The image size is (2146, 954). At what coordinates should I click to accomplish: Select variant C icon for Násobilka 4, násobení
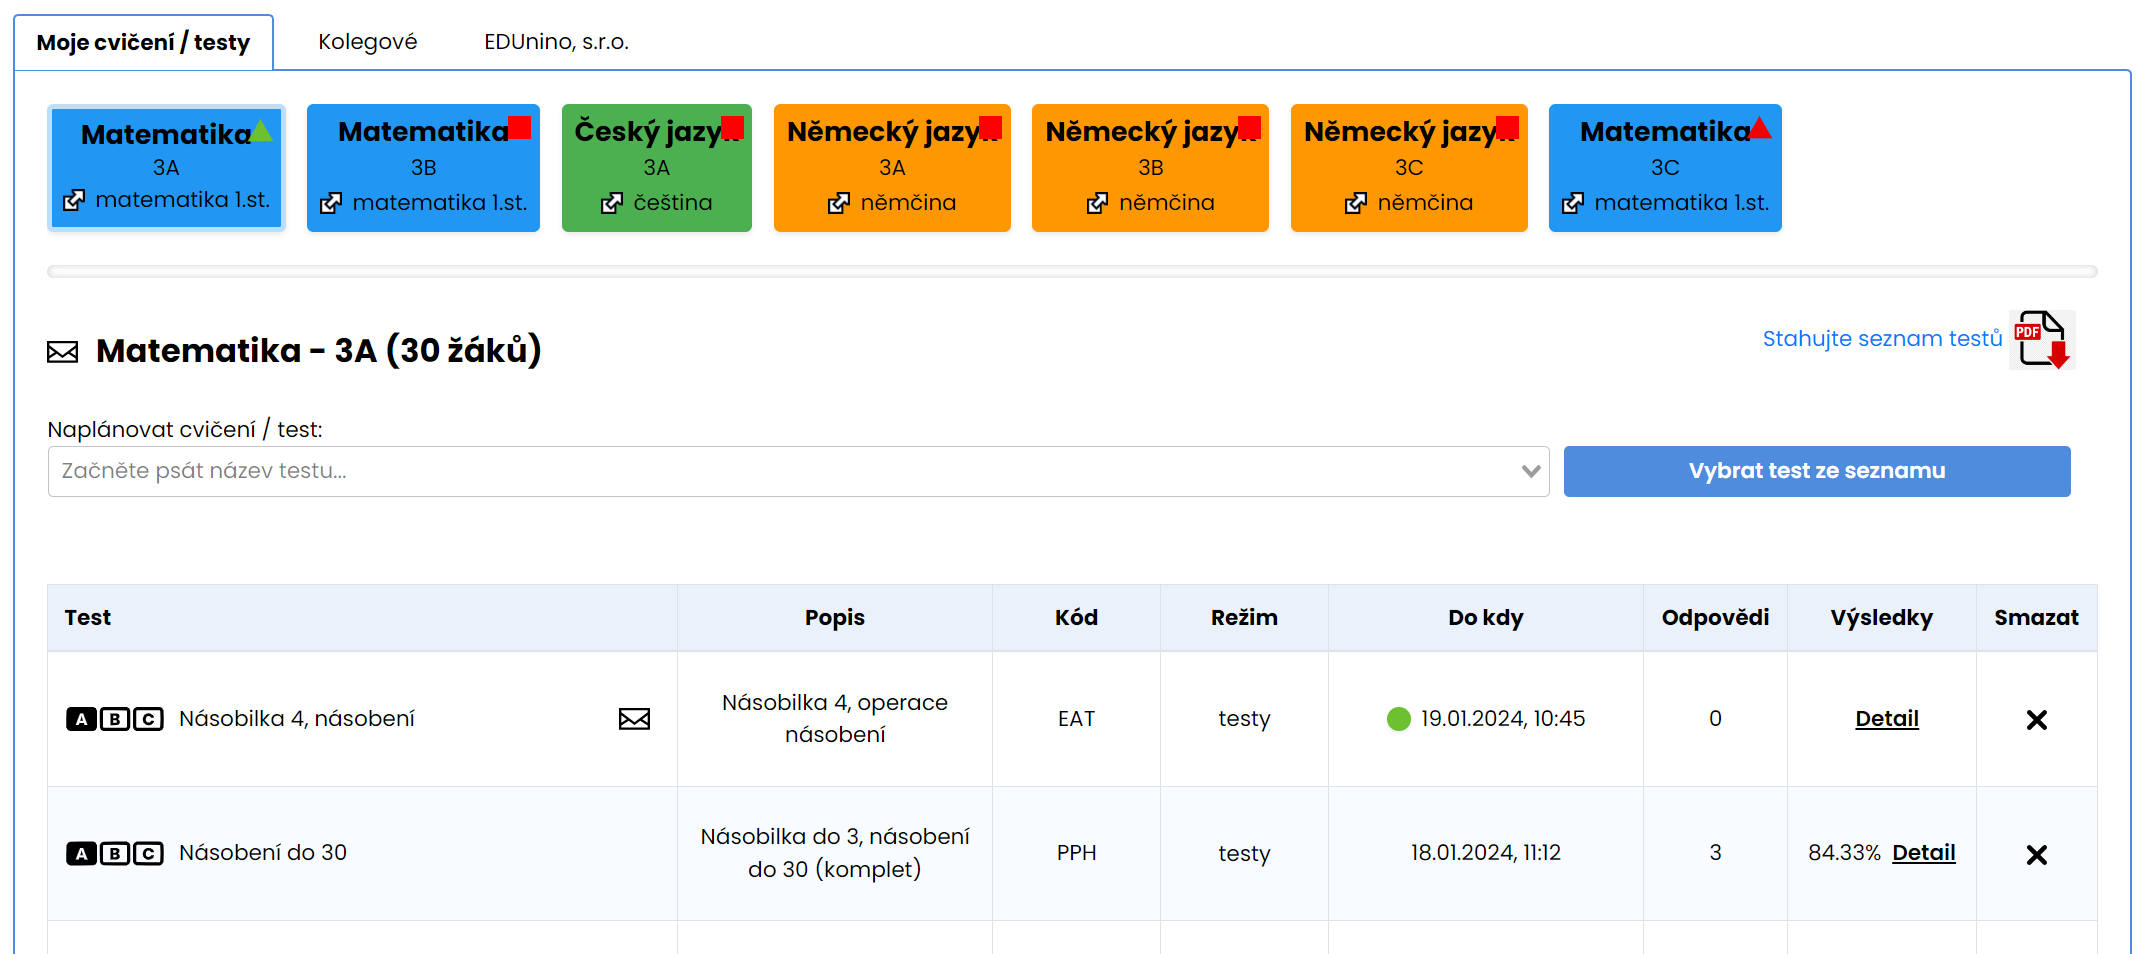pos(148,719)
